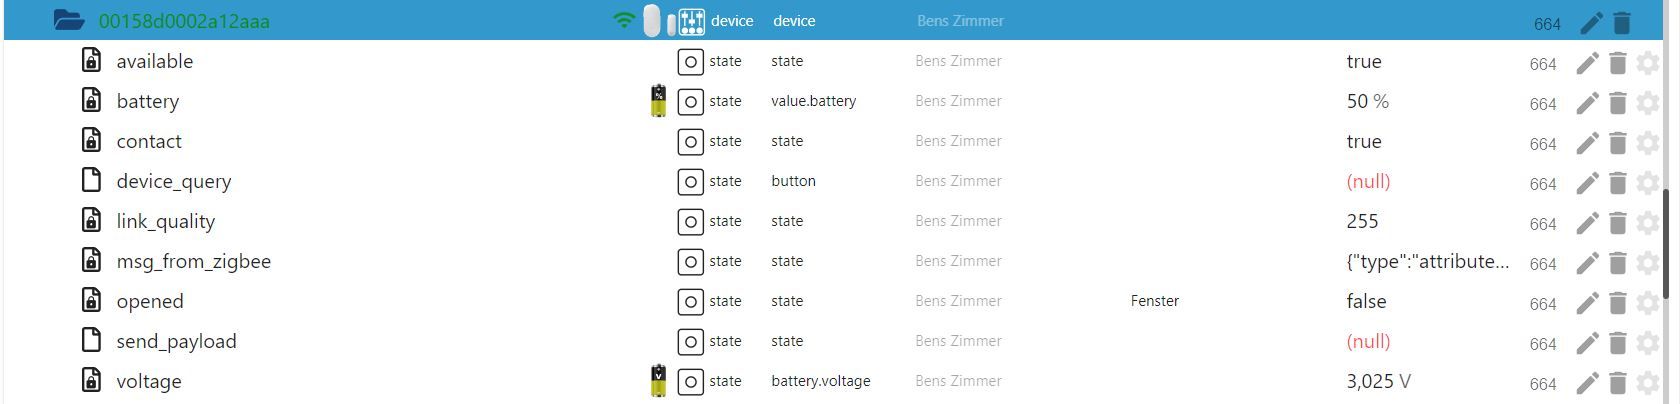Viewport: 1680px width, 404px height.
Task: Click the battery percentage icon
Action: pos(658,101)
